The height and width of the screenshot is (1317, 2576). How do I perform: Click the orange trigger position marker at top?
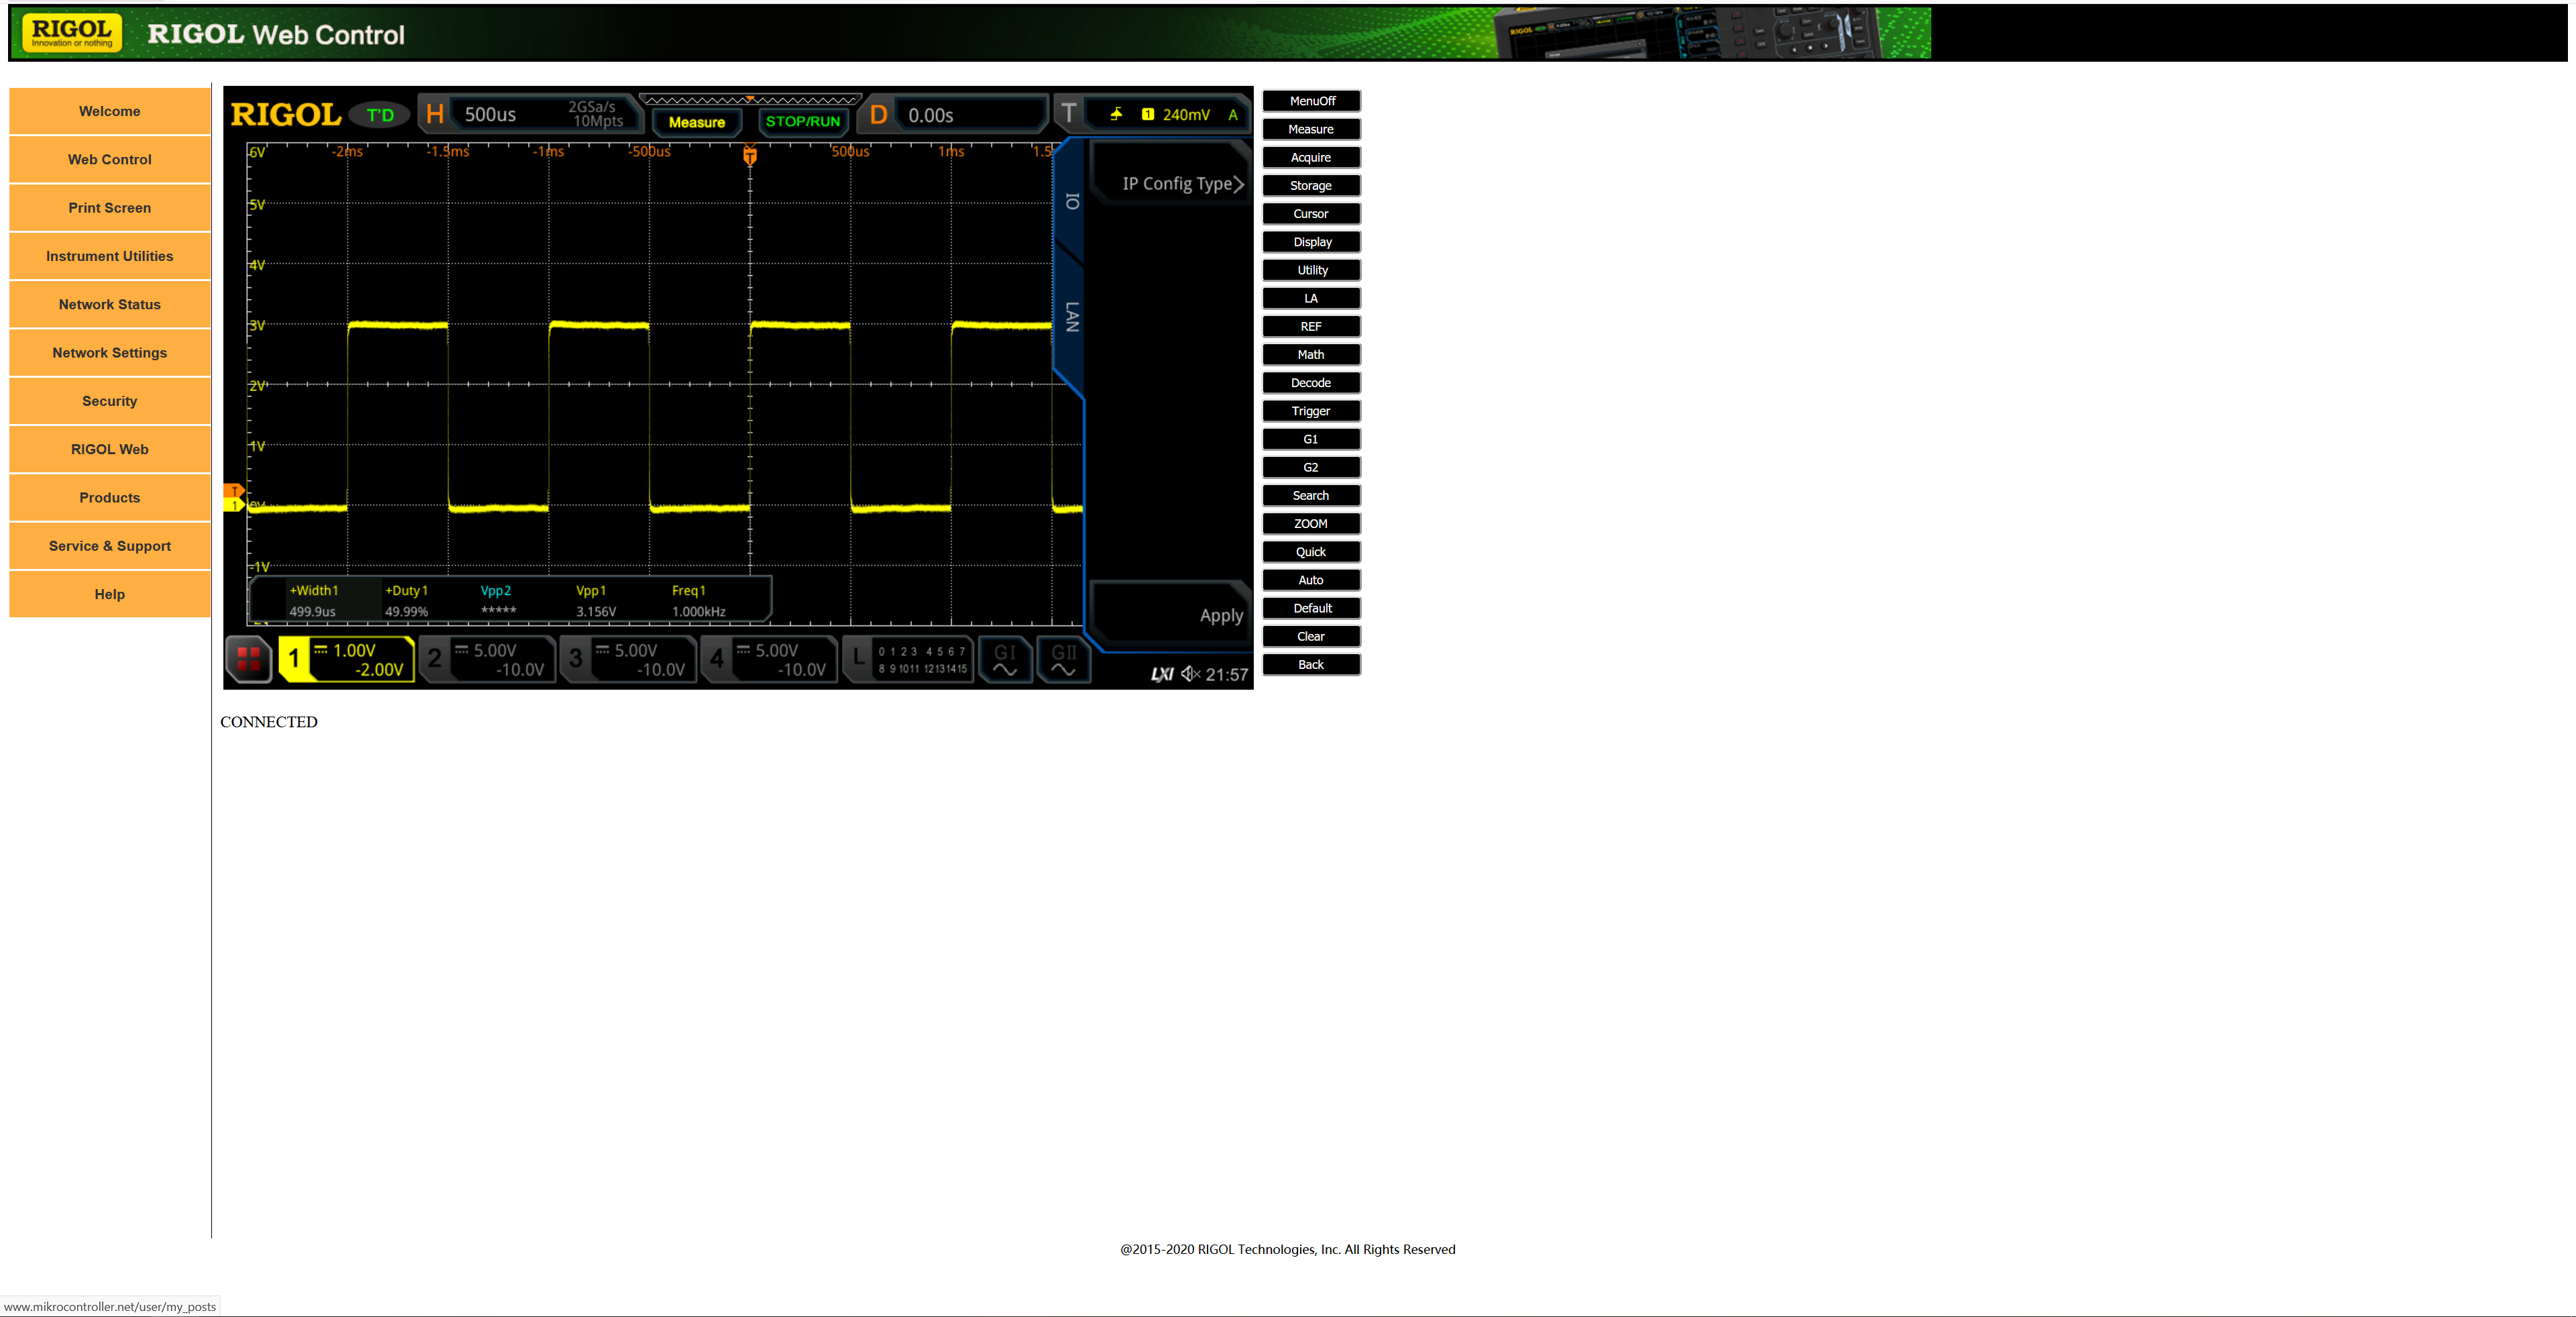point(750,155)
